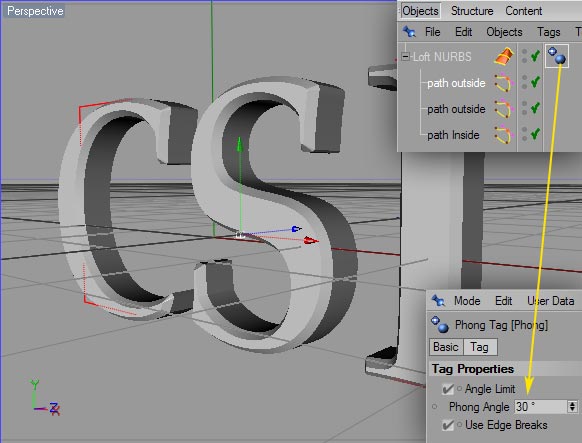The height and width of the screenshot is (443, 582).
Task: Open the Object Manager File menu
Action: point(432,32)
